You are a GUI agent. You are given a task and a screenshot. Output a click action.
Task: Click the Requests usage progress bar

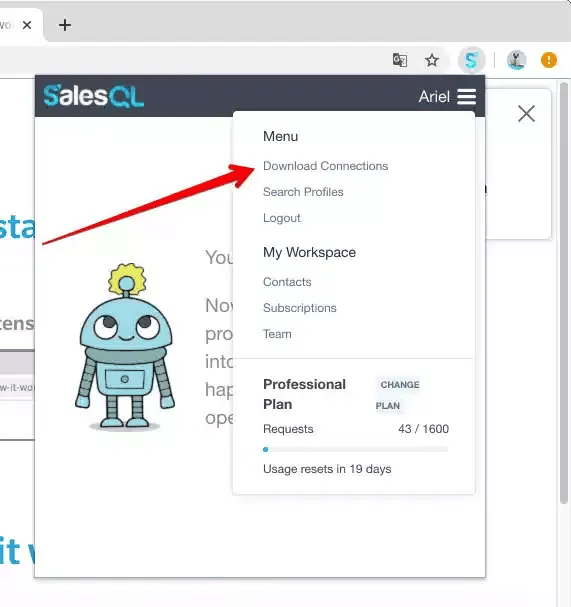pyautogui.click(x=355, y=449)
